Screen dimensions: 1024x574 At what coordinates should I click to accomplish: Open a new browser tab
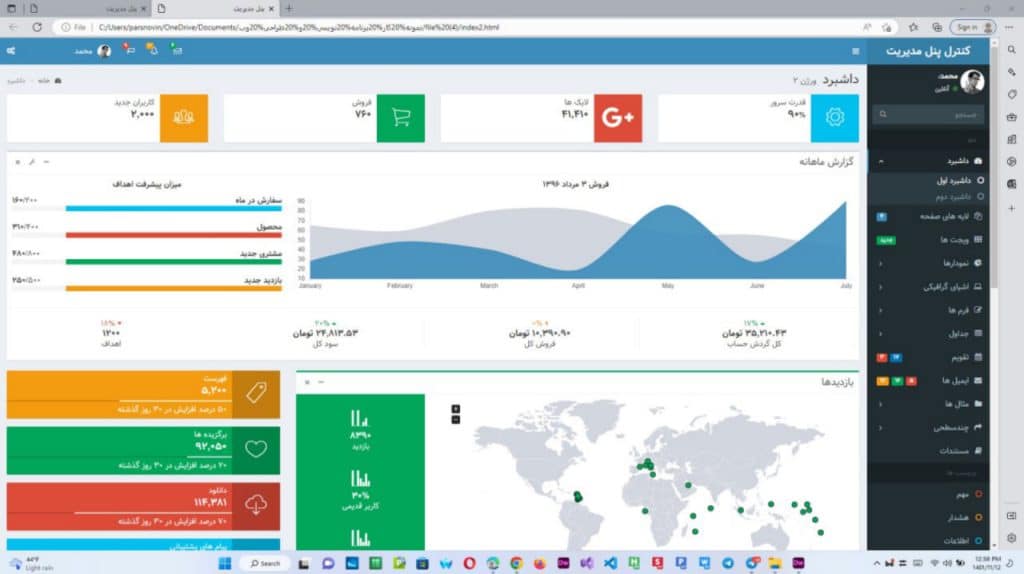coord(289,9)
